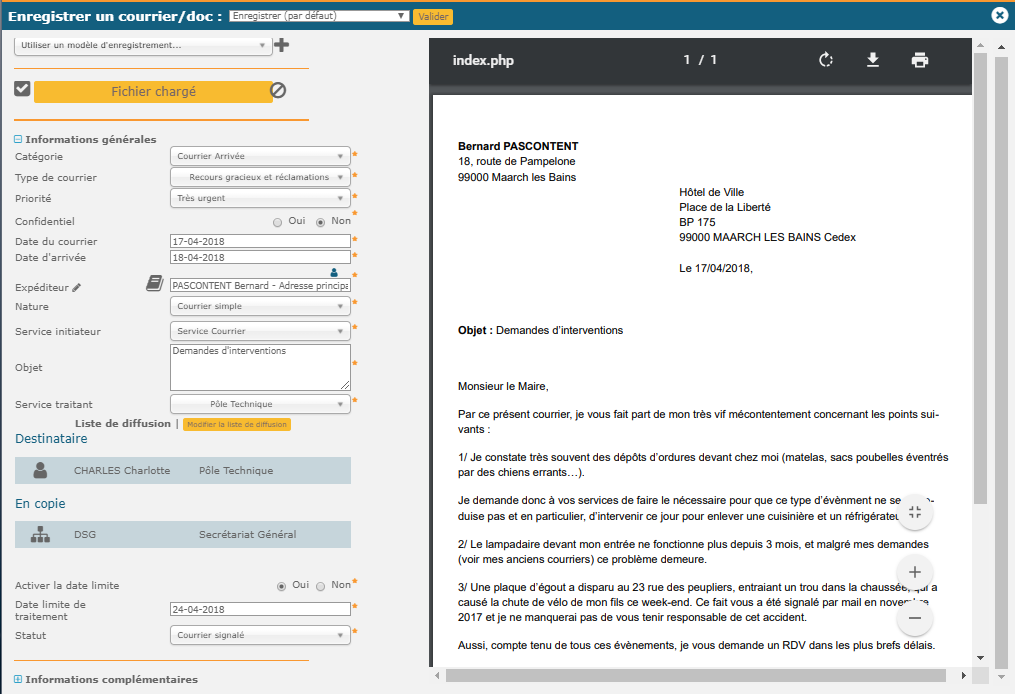This screenshot has width=1015, height=694.
Task: Open the action dropdown showing Enregistrer (par défaut)
Action: pos(319,16)
